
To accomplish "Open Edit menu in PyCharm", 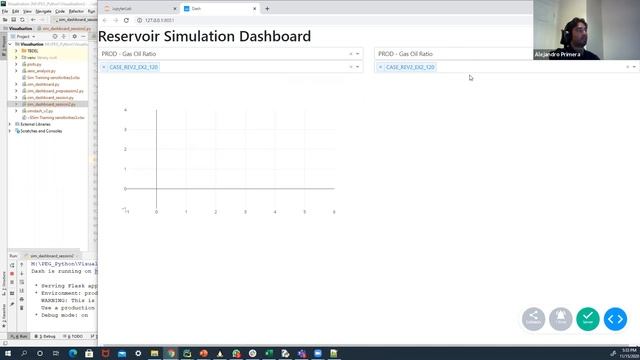I will pos(16,11).
